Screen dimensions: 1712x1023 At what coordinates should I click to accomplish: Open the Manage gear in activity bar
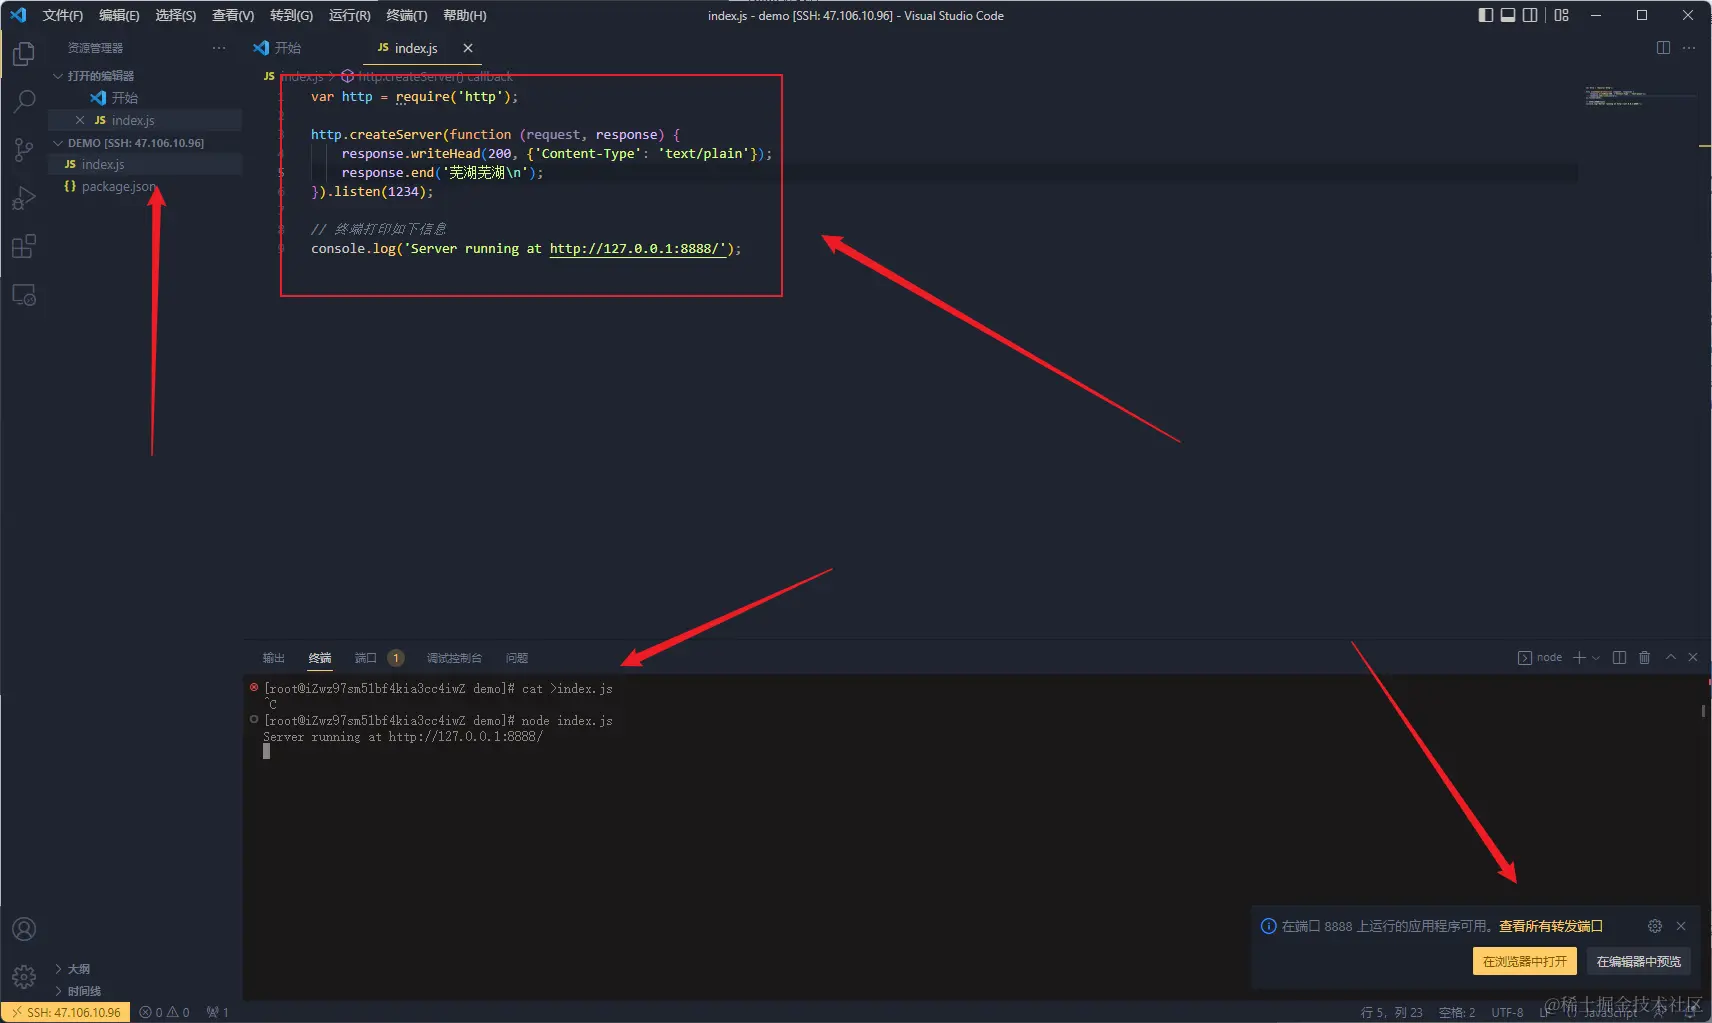click(24, 976)
